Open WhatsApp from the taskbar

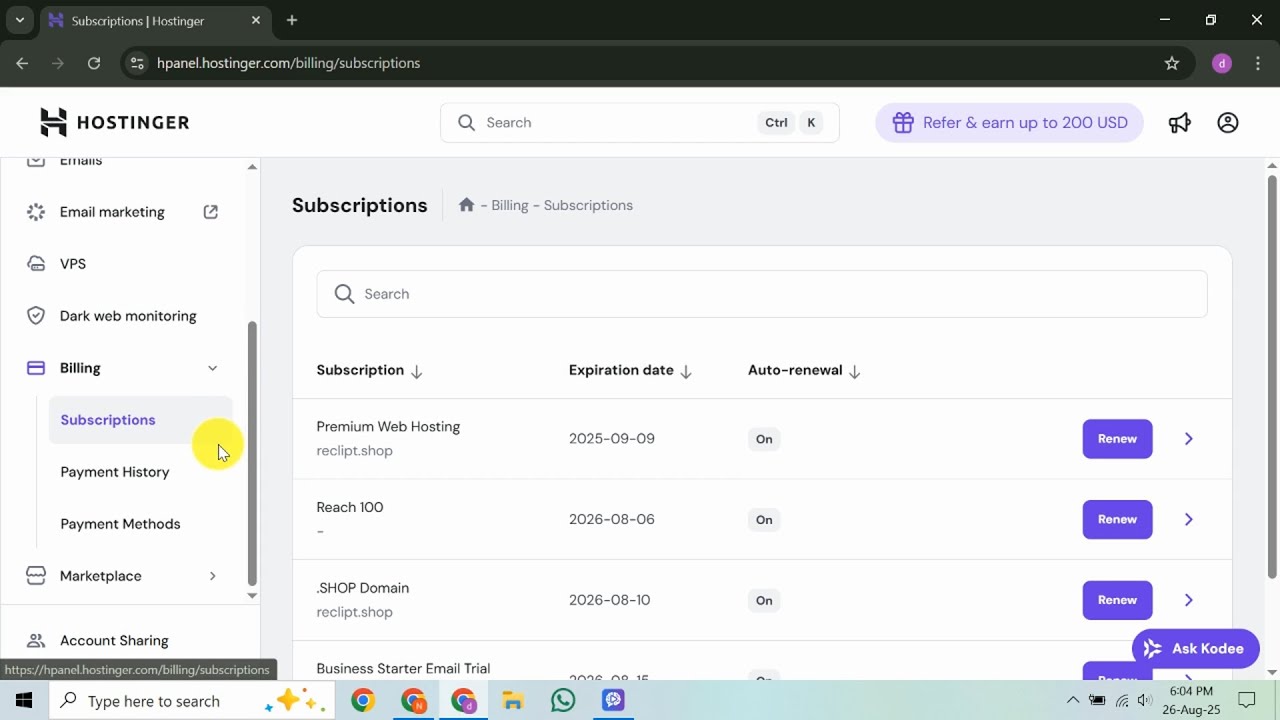[x=563, y=700]
